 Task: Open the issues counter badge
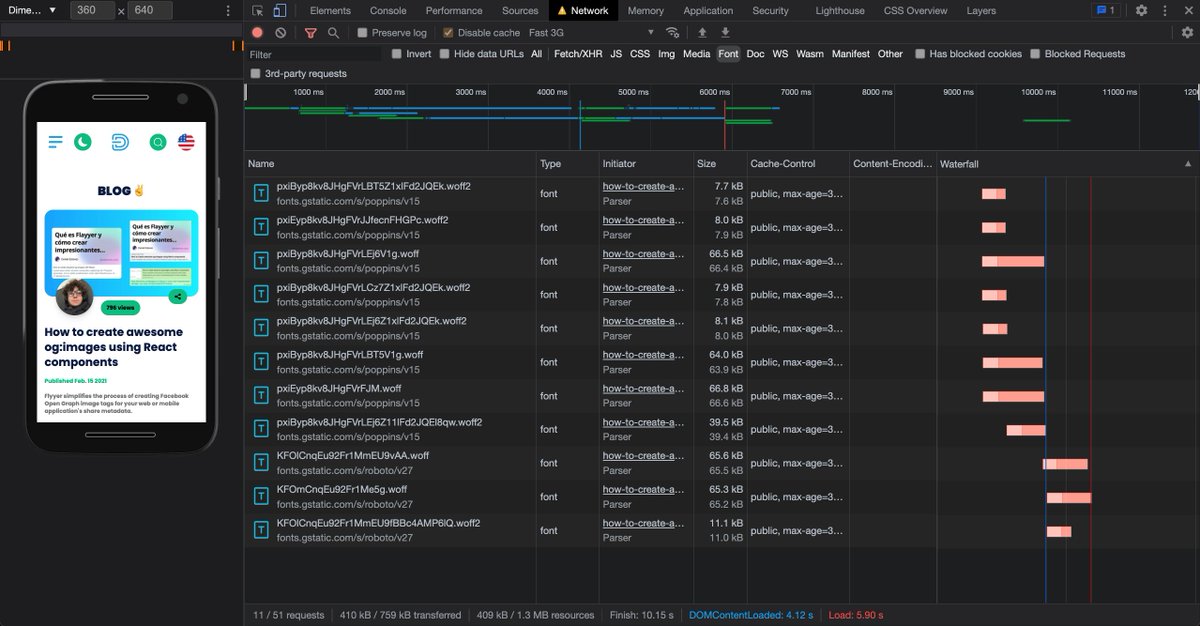1106,11
